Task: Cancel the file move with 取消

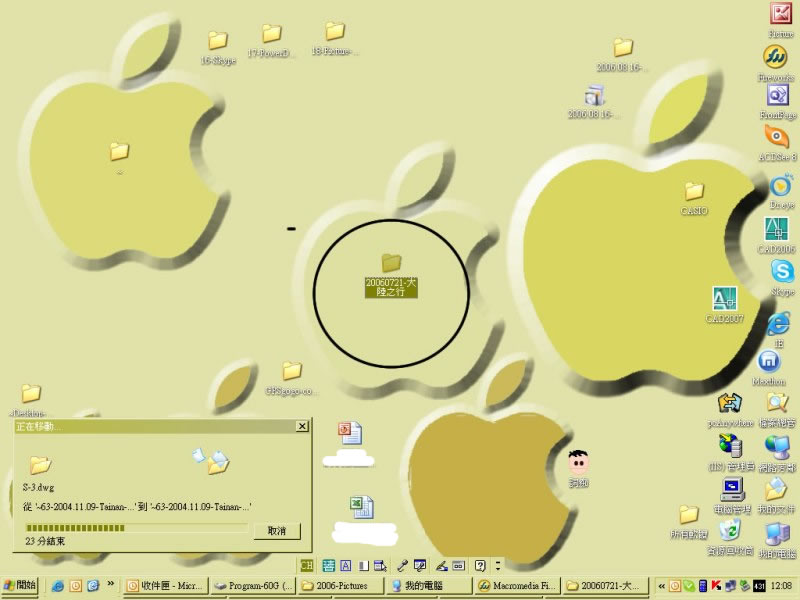Action: click(x=277, y=531)
